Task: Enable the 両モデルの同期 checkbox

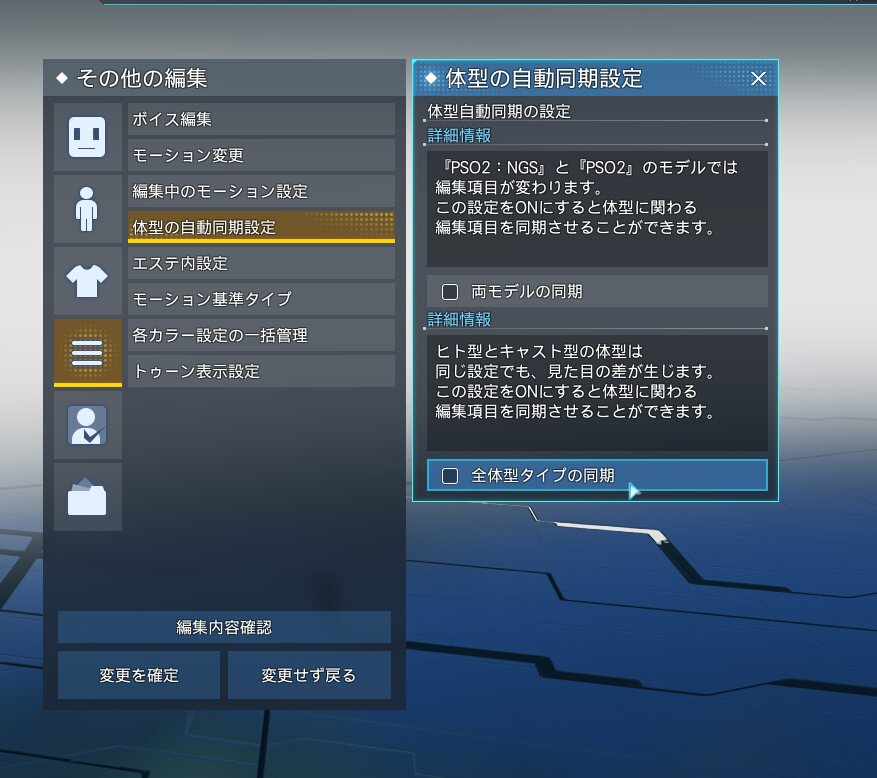Action: pyautogui.click(x=450, y=292)
